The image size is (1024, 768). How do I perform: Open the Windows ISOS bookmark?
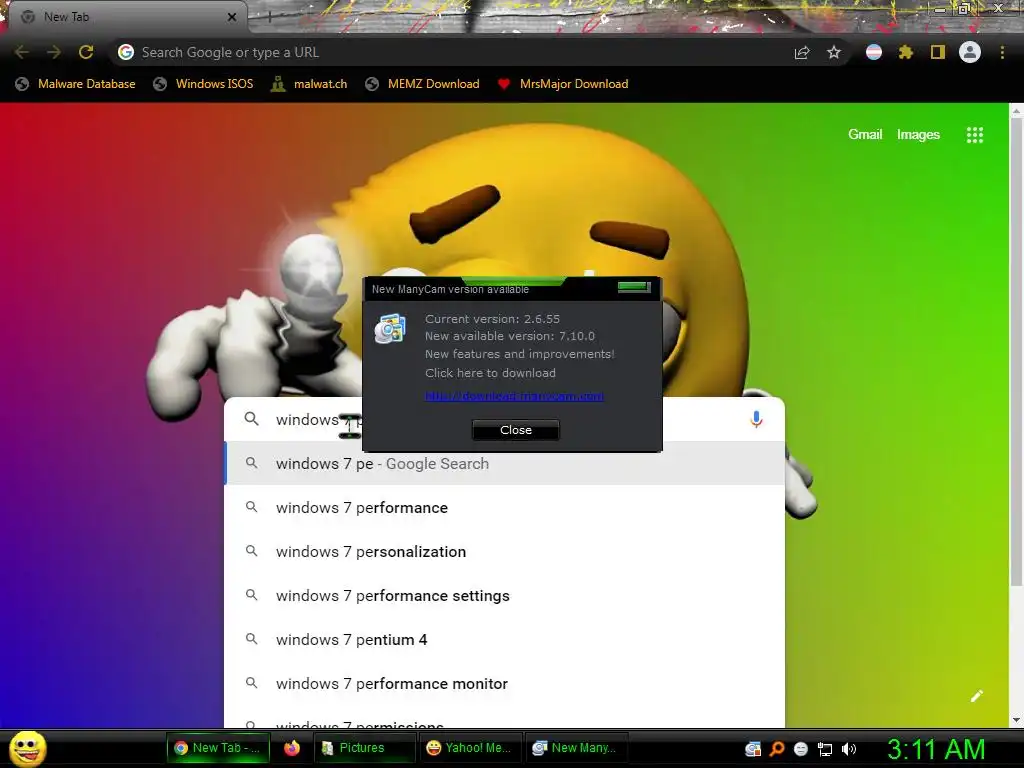pyautogui.click(x=204, y=84)
